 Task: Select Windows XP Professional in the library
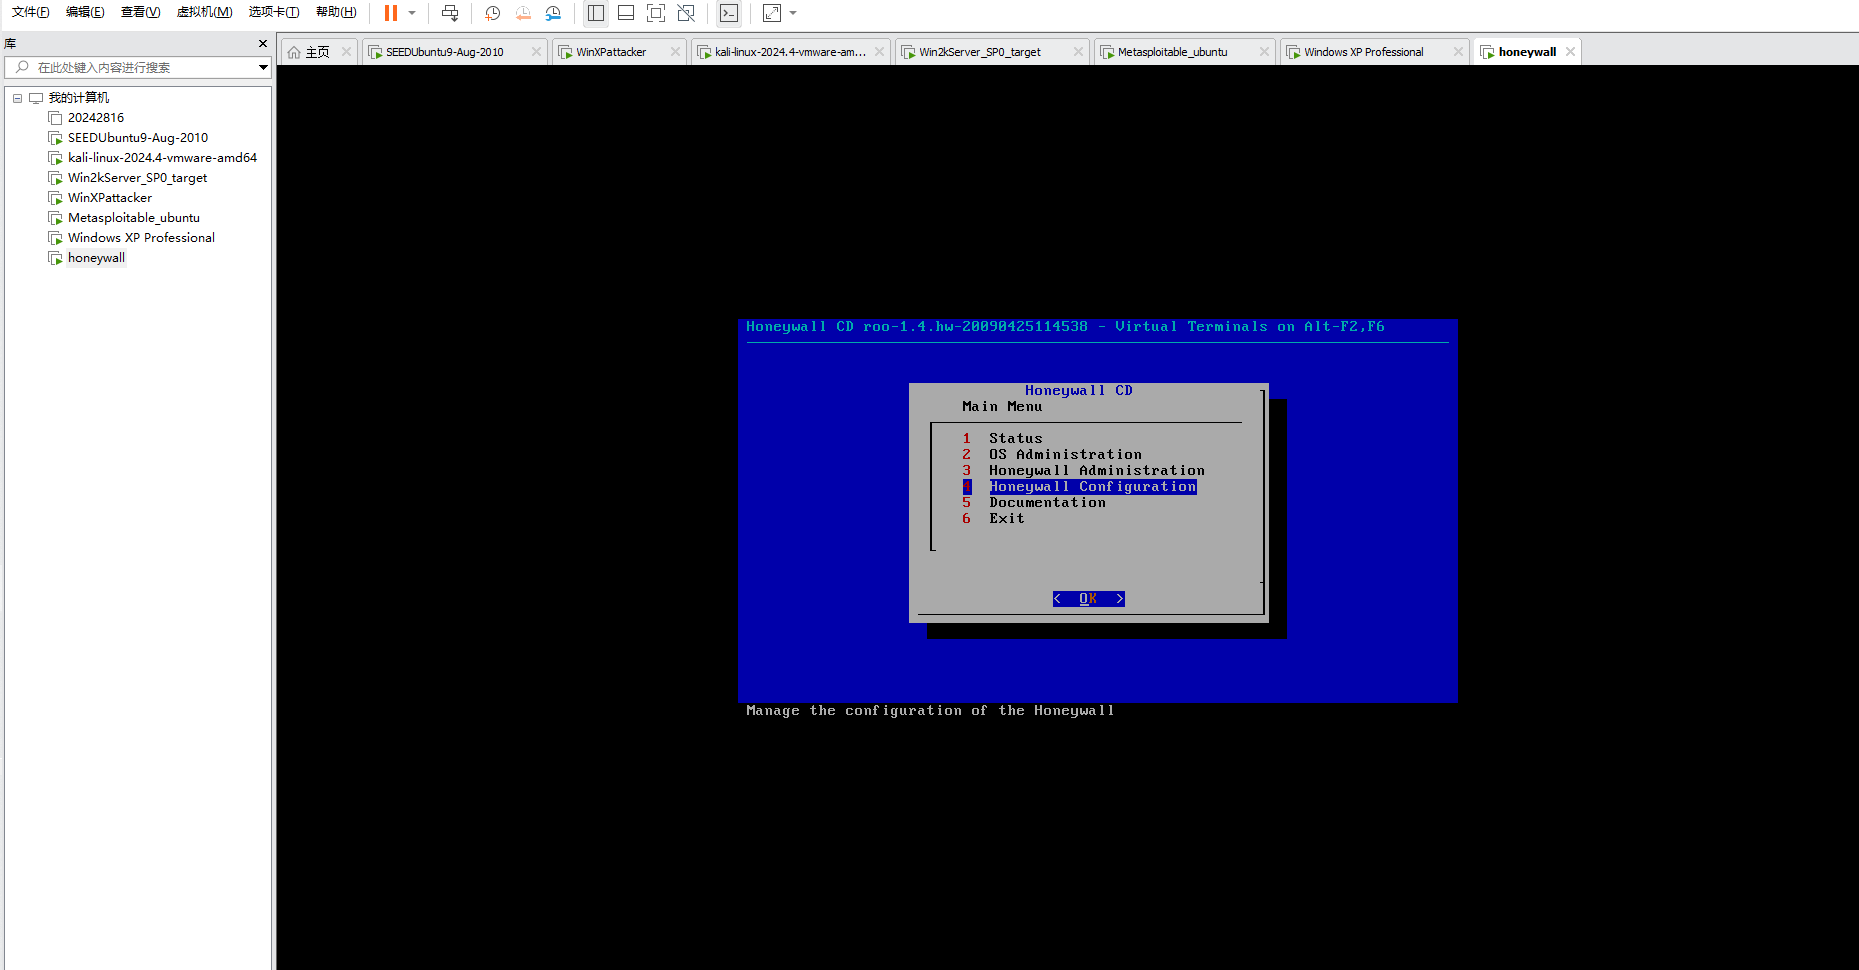pos(141,238)
